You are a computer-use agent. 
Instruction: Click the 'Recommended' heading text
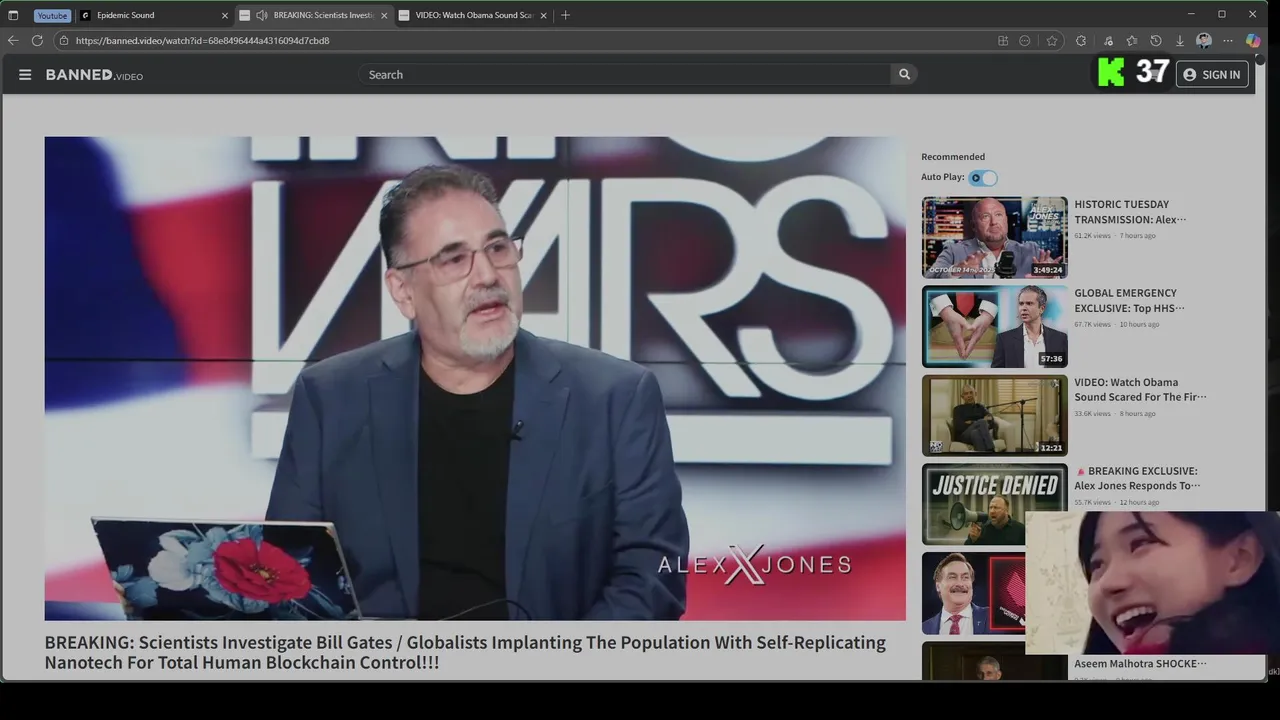pos(953,157)
